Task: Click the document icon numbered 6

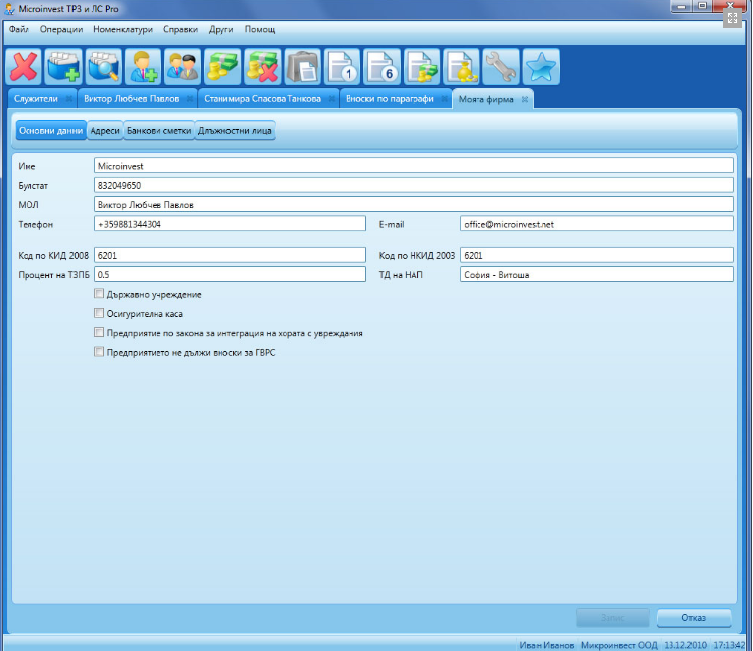Action: pos(383,67)
